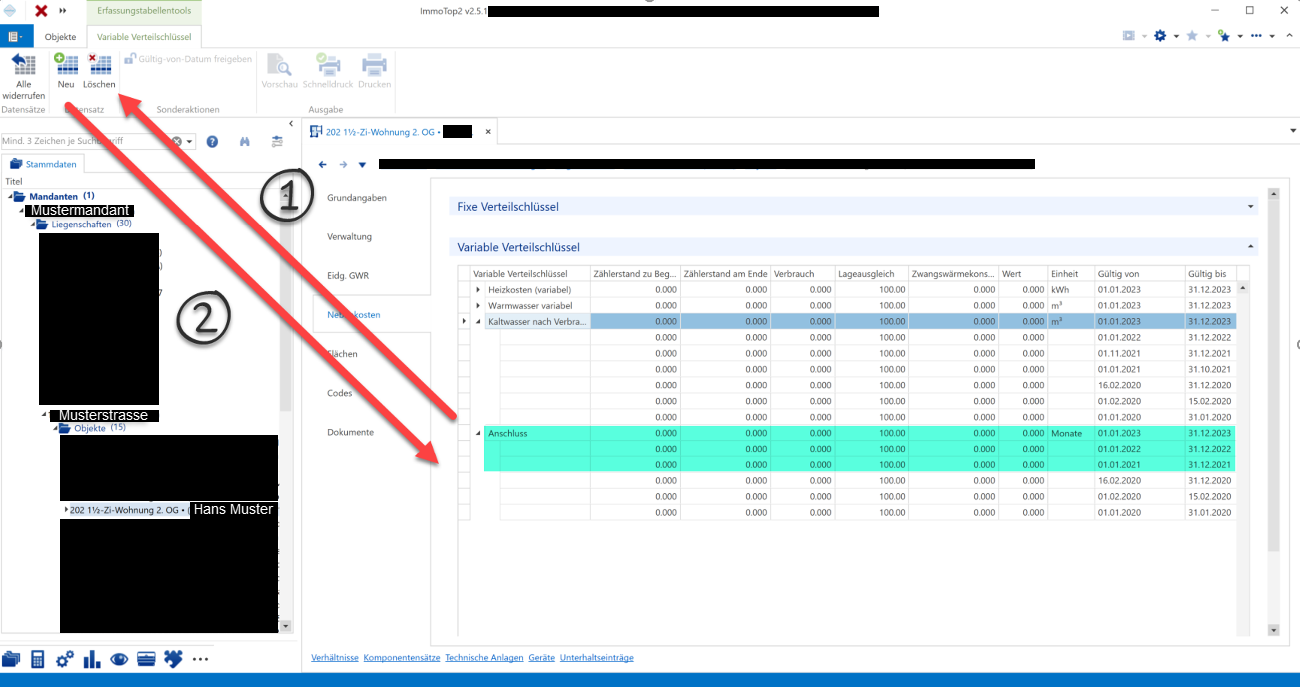
Task: Delete the record using Löschen
Action: point(99,71)
